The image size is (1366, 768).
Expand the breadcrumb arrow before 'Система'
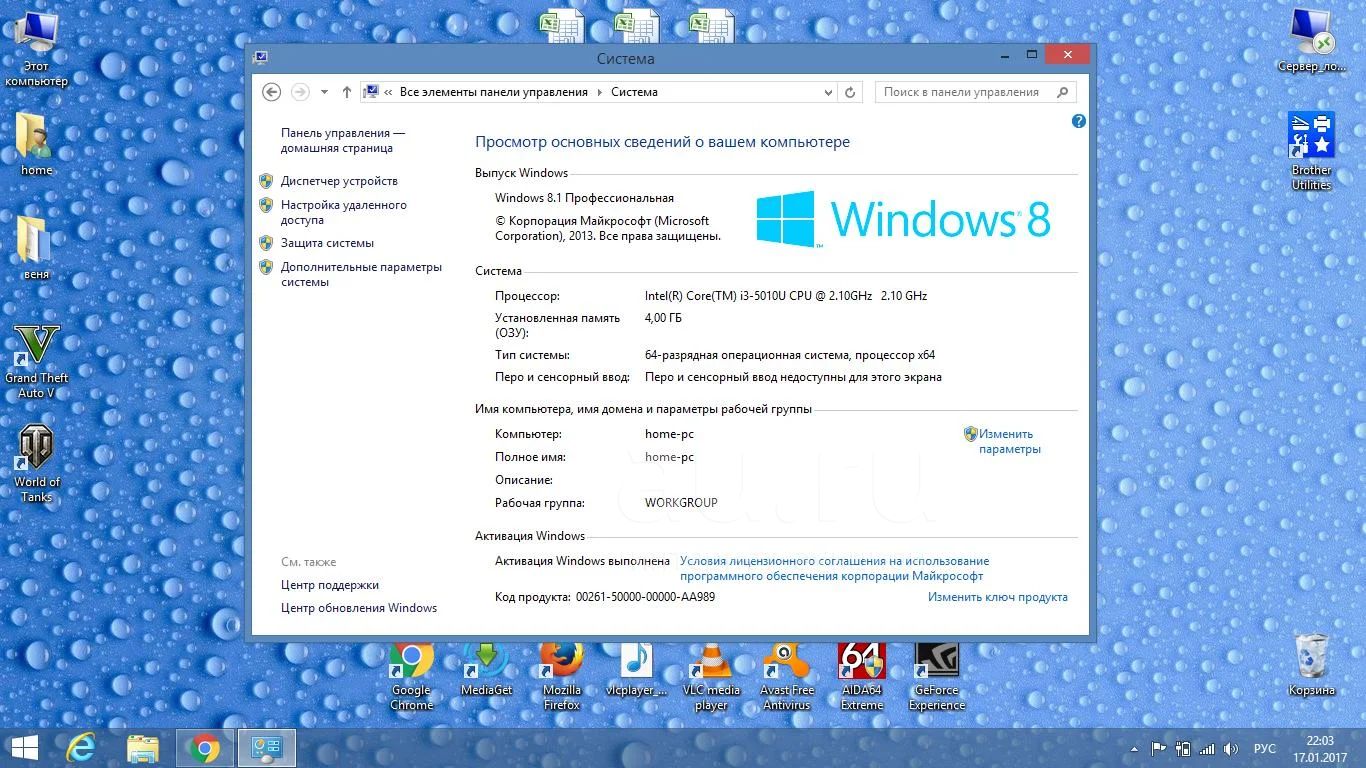[600, 92]
